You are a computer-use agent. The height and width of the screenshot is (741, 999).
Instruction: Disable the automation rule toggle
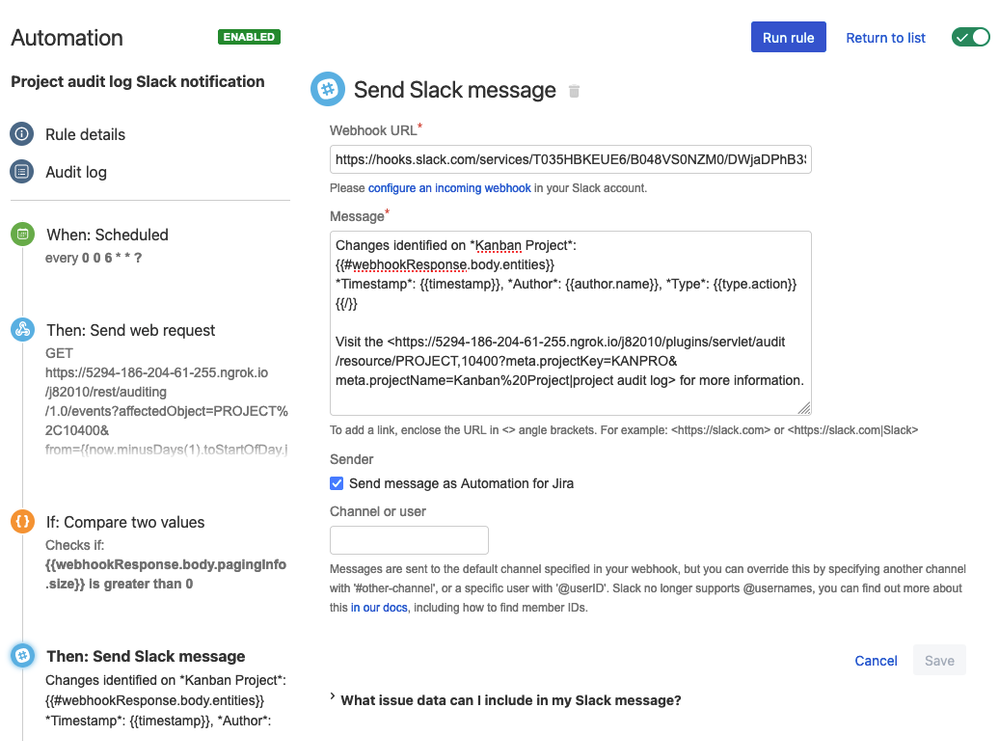(969, 36)
